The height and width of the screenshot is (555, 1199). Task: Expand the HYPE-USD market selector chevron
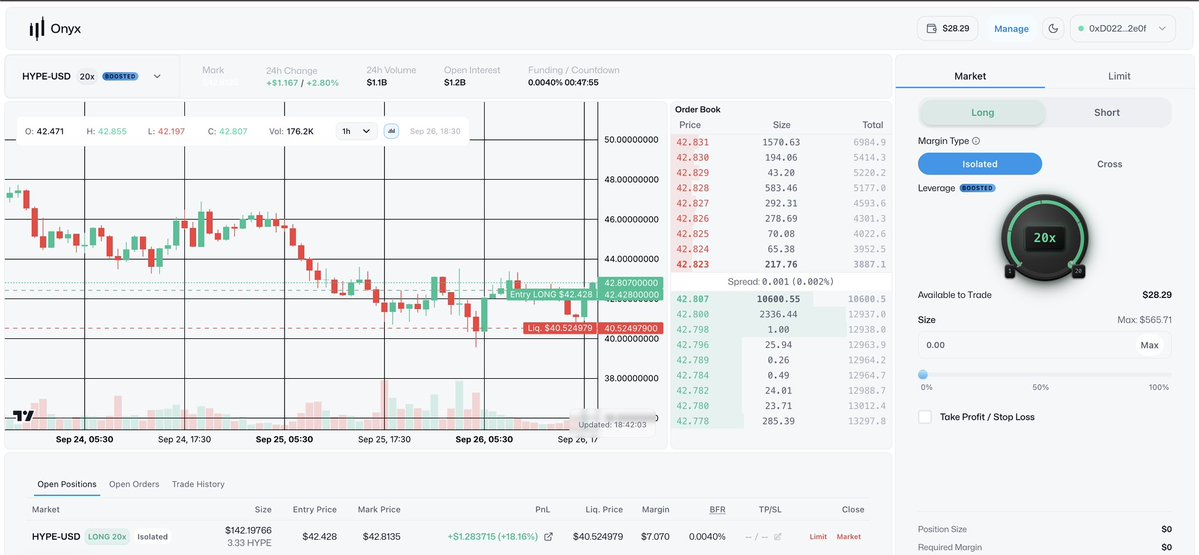pyautogui.click(x=157, y=76)
